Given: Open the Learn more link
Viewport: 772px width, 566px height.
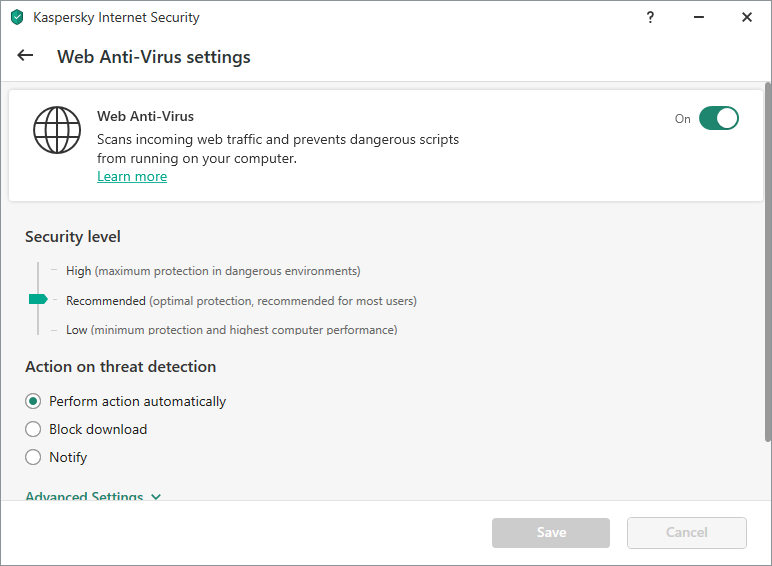Looking at the screenshot, I should (132, 177).
